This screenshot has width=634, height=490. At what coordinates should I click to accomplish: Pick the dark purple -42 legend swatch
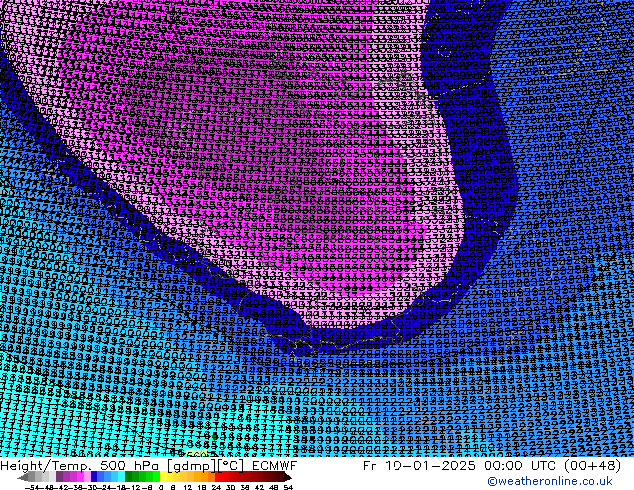point(59,476)
